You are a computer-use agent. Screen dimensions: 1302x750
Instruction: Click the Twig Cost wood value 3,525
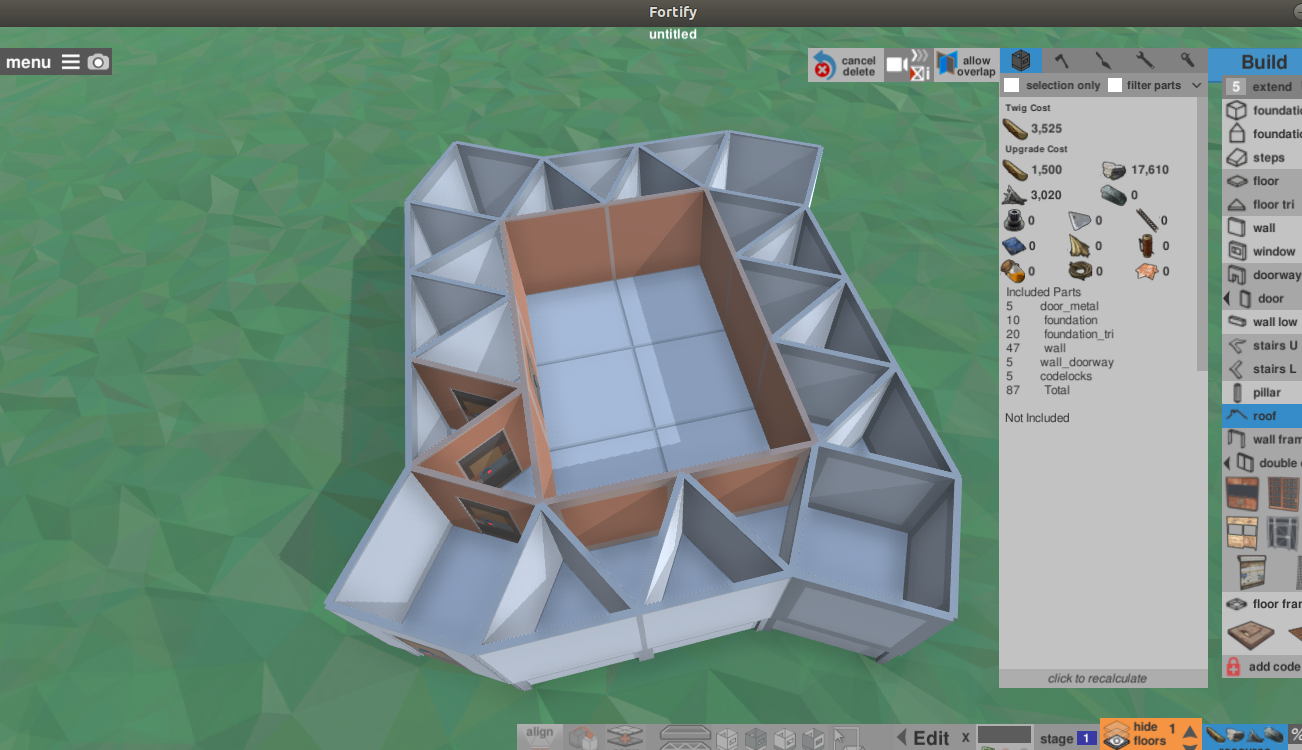click(1046, 128)
